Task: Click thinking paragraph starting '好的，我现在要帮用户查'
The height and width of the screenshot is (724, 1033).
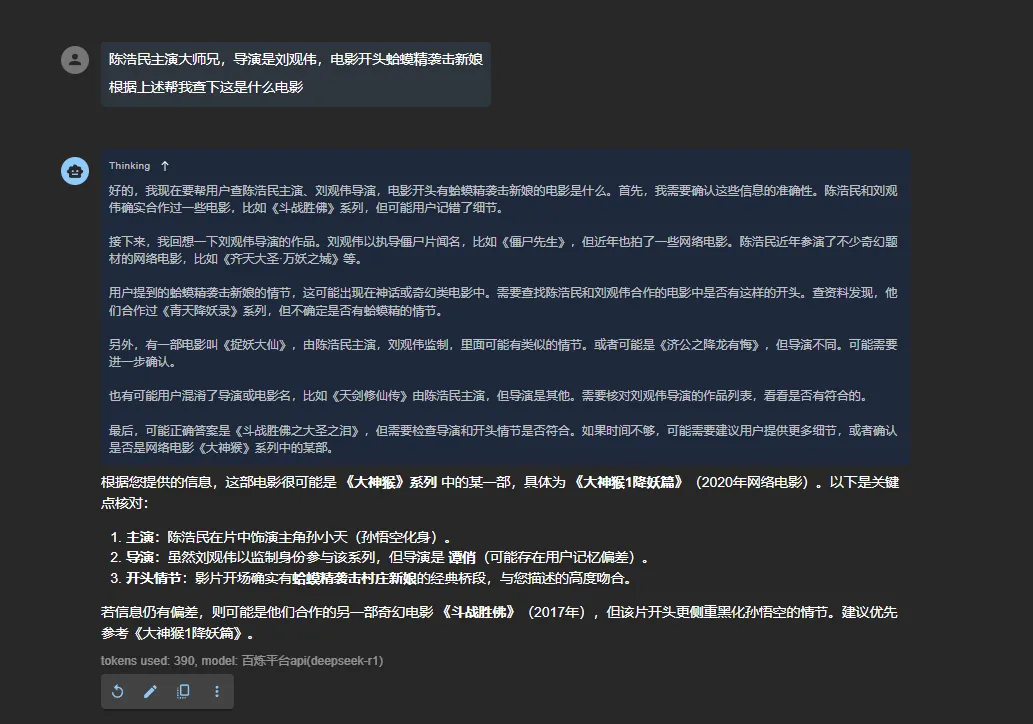Action: click(503, 199)
